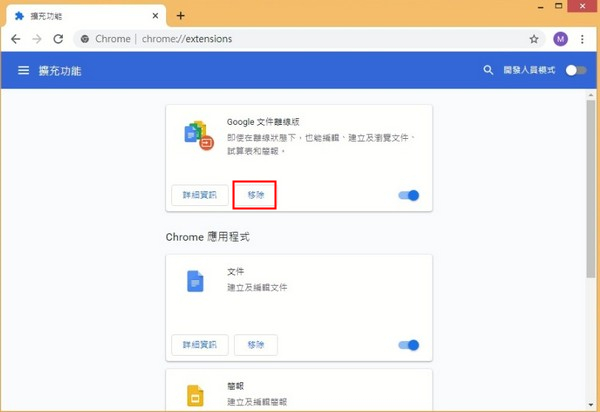
Task: Disable the Google 文件離線版 extension toggle
Action: coord(409,195)
